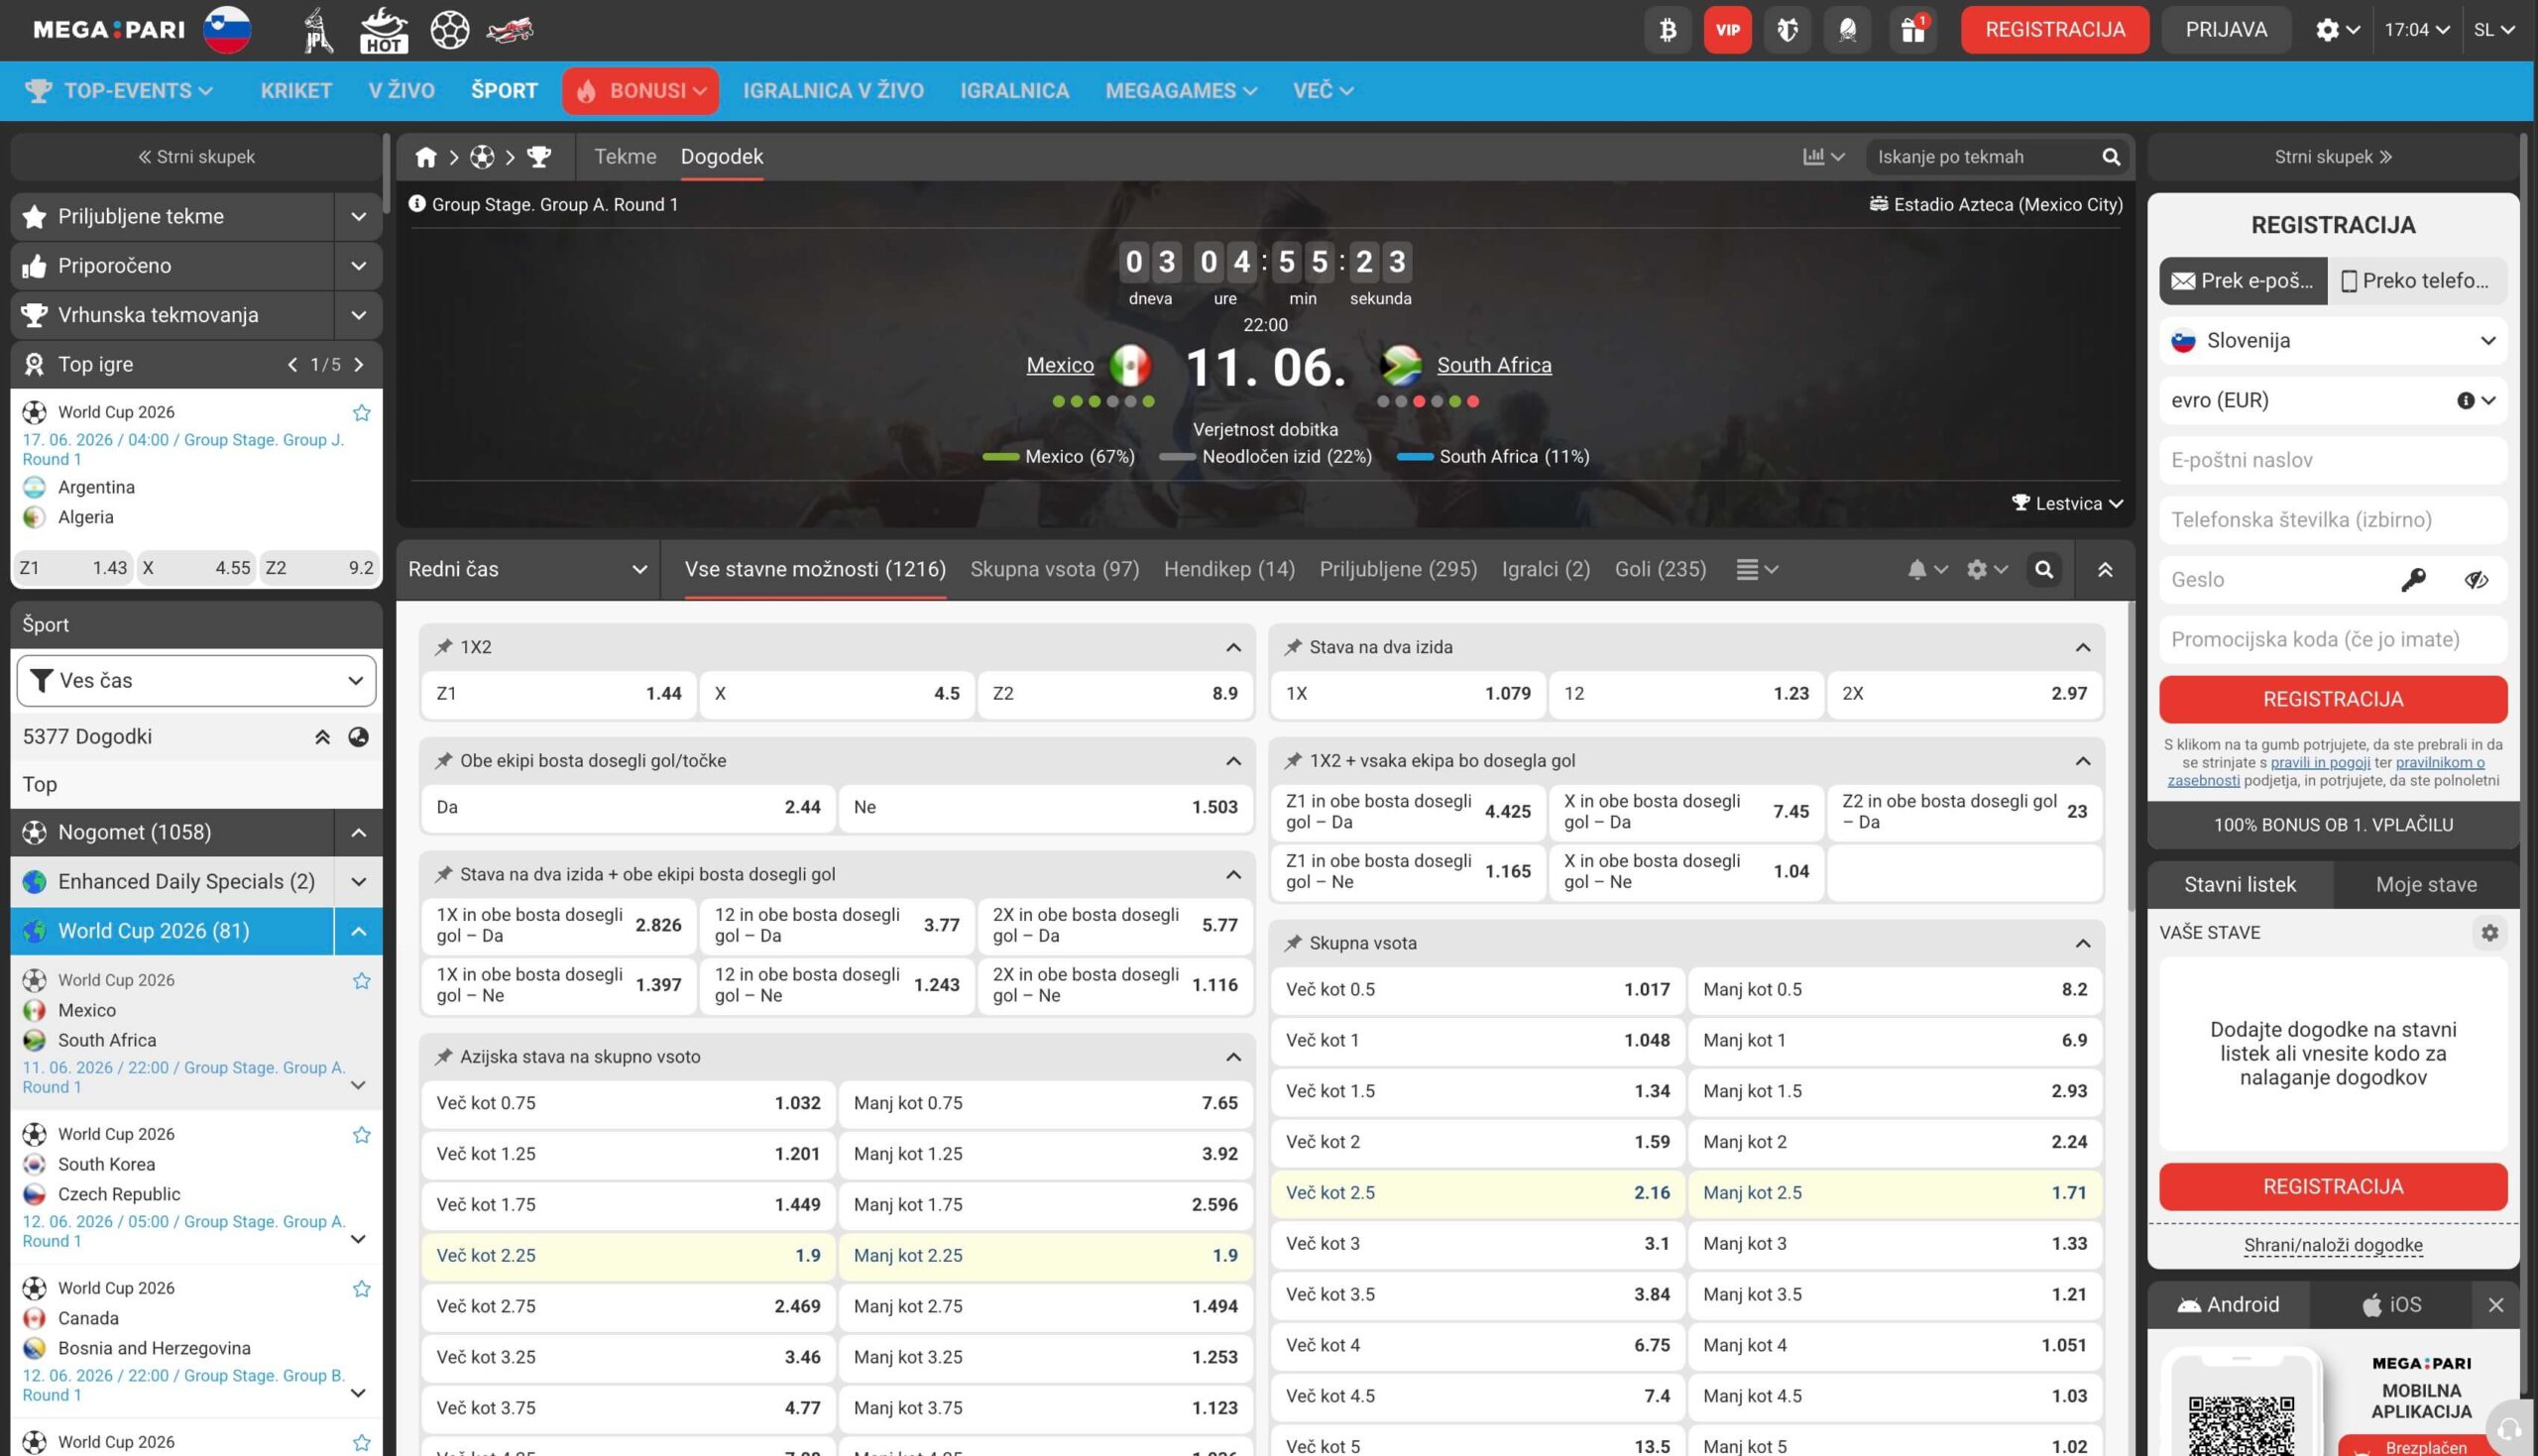Go to home via breadcrumb house icon
The width and height of the screenshot is (2538, 1456).
426,157
